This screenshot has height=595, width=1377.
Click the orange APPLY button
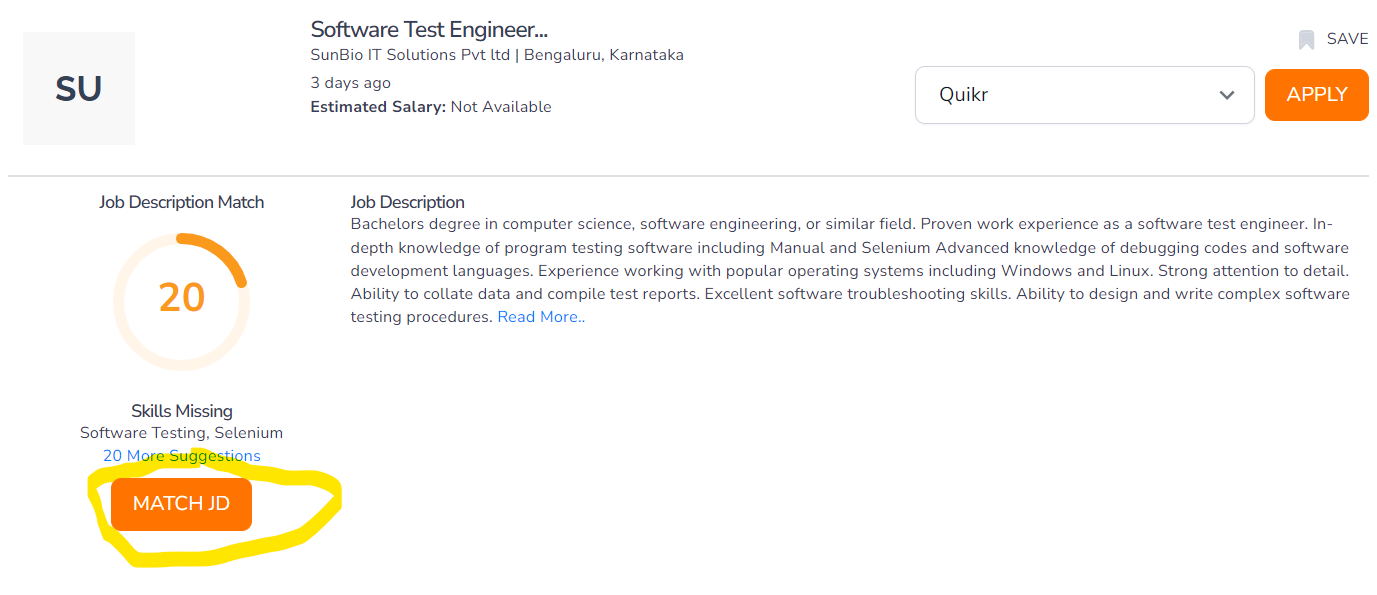(x=1316, y=95)
